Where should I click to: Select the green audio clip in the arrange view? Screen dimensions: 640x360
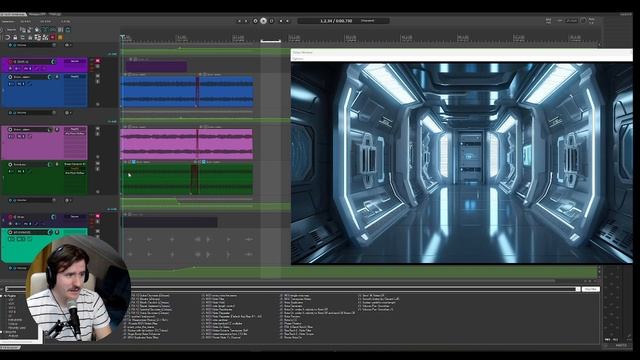187,179
